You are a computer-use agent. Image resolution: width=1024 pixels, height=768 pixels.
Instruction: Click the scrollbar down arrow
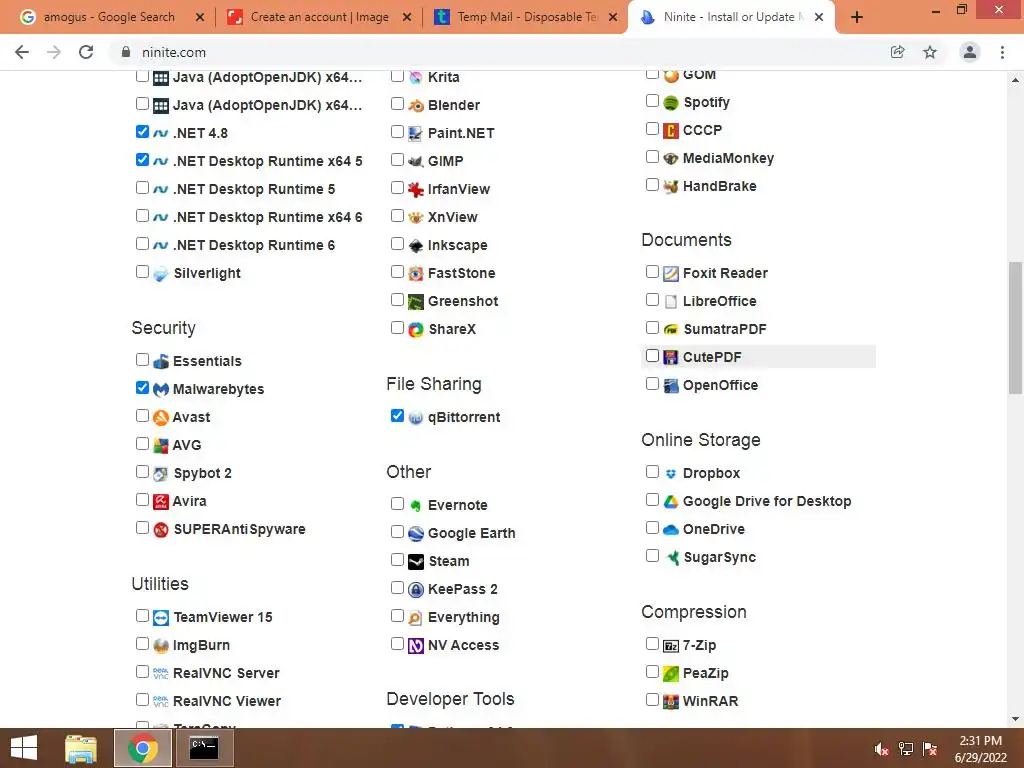point(1015,719)
